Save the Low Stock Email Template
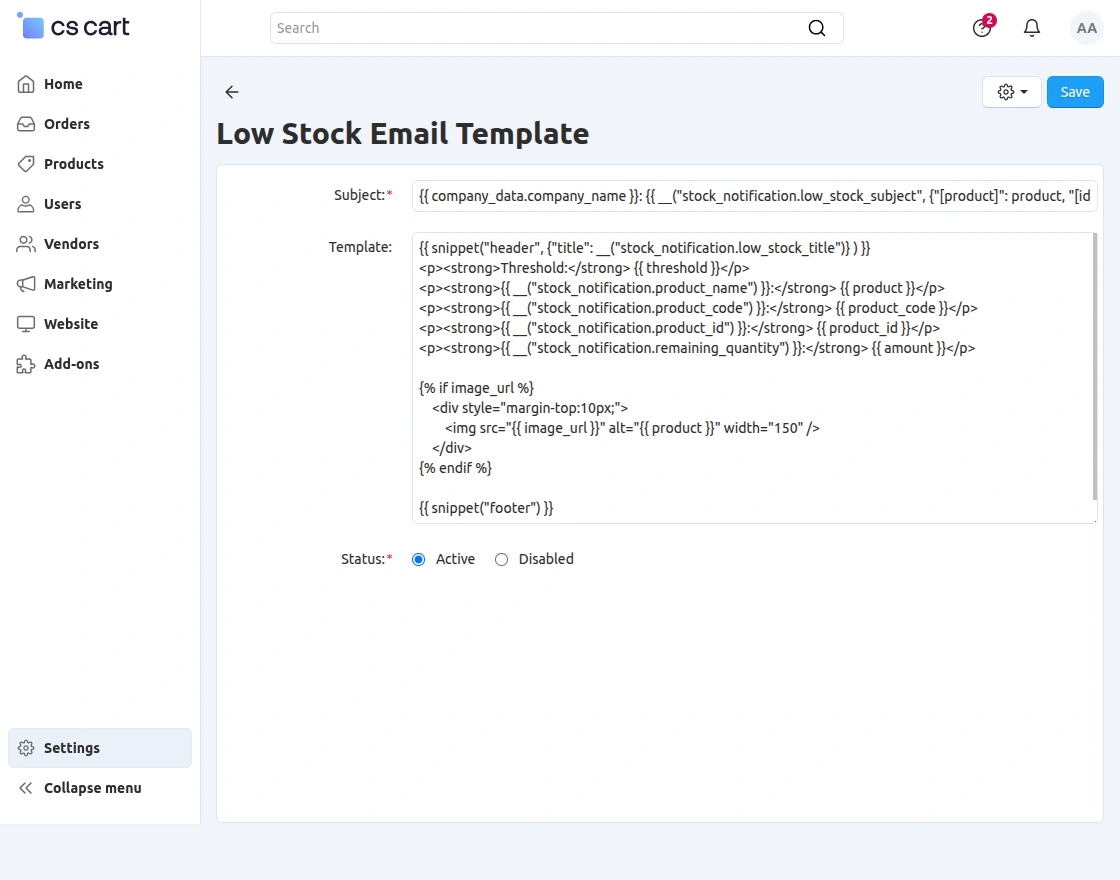This screenshot has width=1120, height=880. pyautogui.click(x=1075, y=91)
